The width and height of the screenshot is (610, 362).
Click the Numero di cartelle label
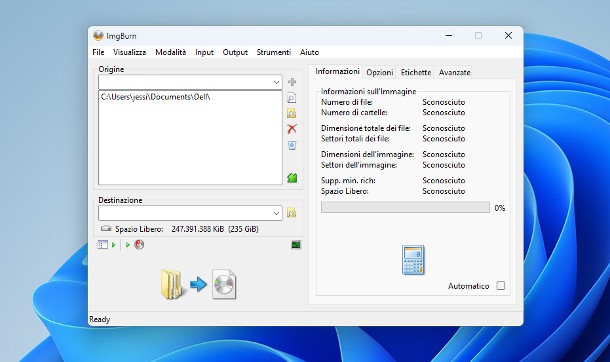[x=354, y=112]
